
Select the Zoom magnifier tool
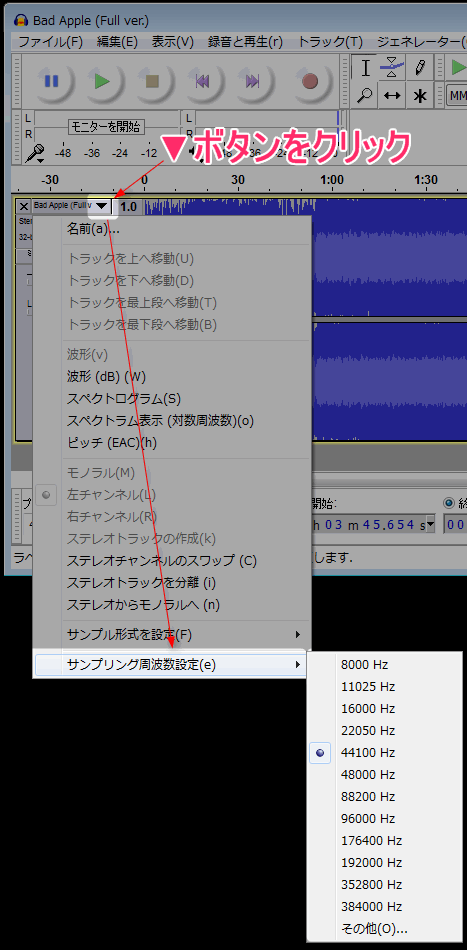point(365,95)
